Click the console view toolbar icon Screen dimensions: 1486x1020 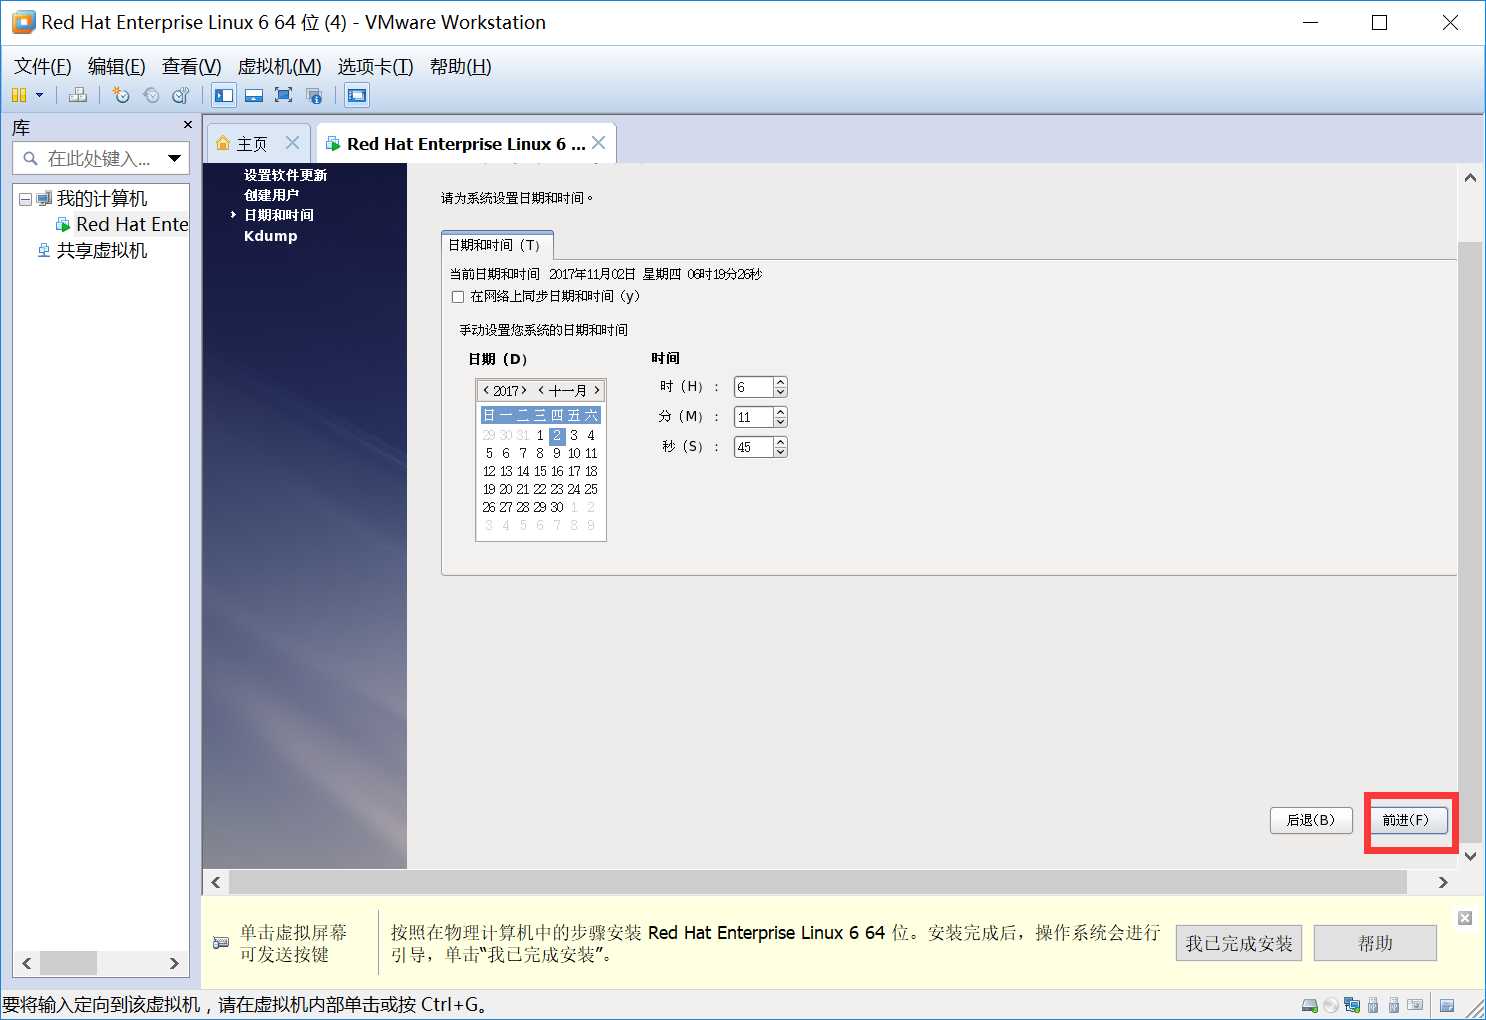pos(357,95)
